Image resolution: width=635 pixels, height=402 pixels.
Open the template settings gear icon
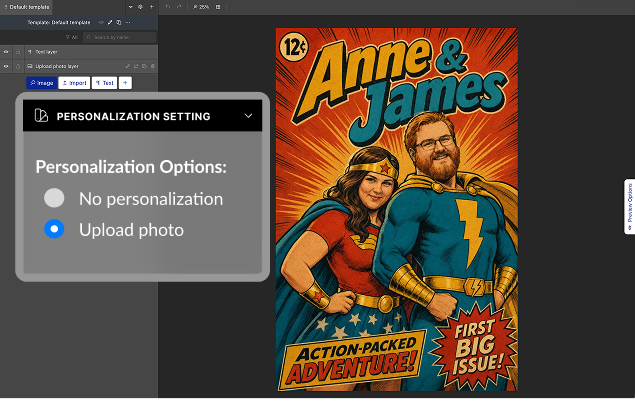point(140,7)
